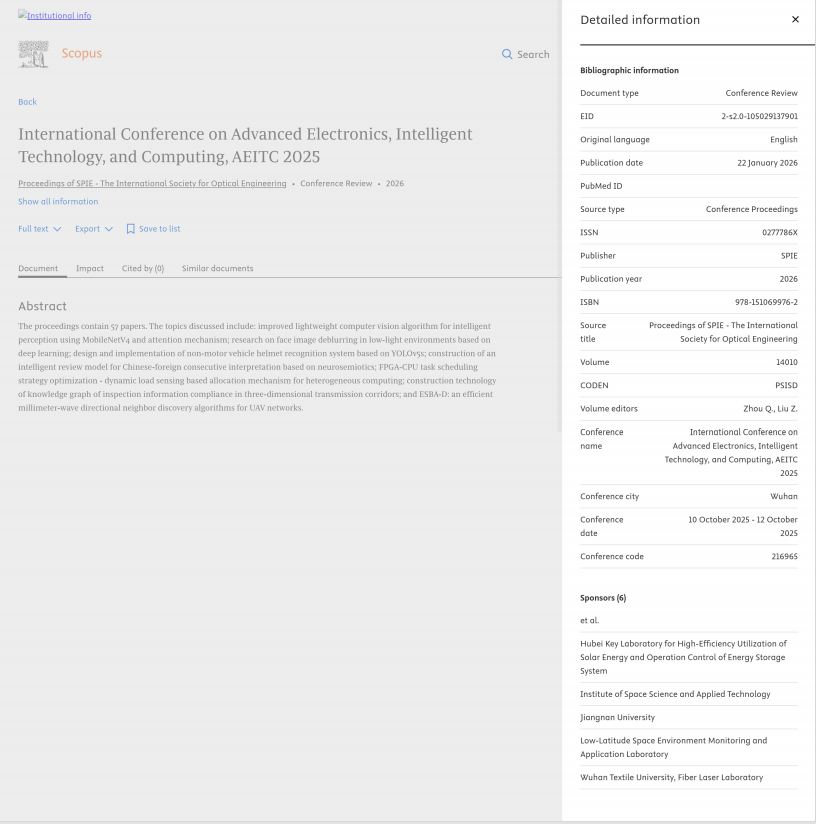Click the Save to list text
The width and height of the screenshot is (816, 824).
tap(159, 229)
